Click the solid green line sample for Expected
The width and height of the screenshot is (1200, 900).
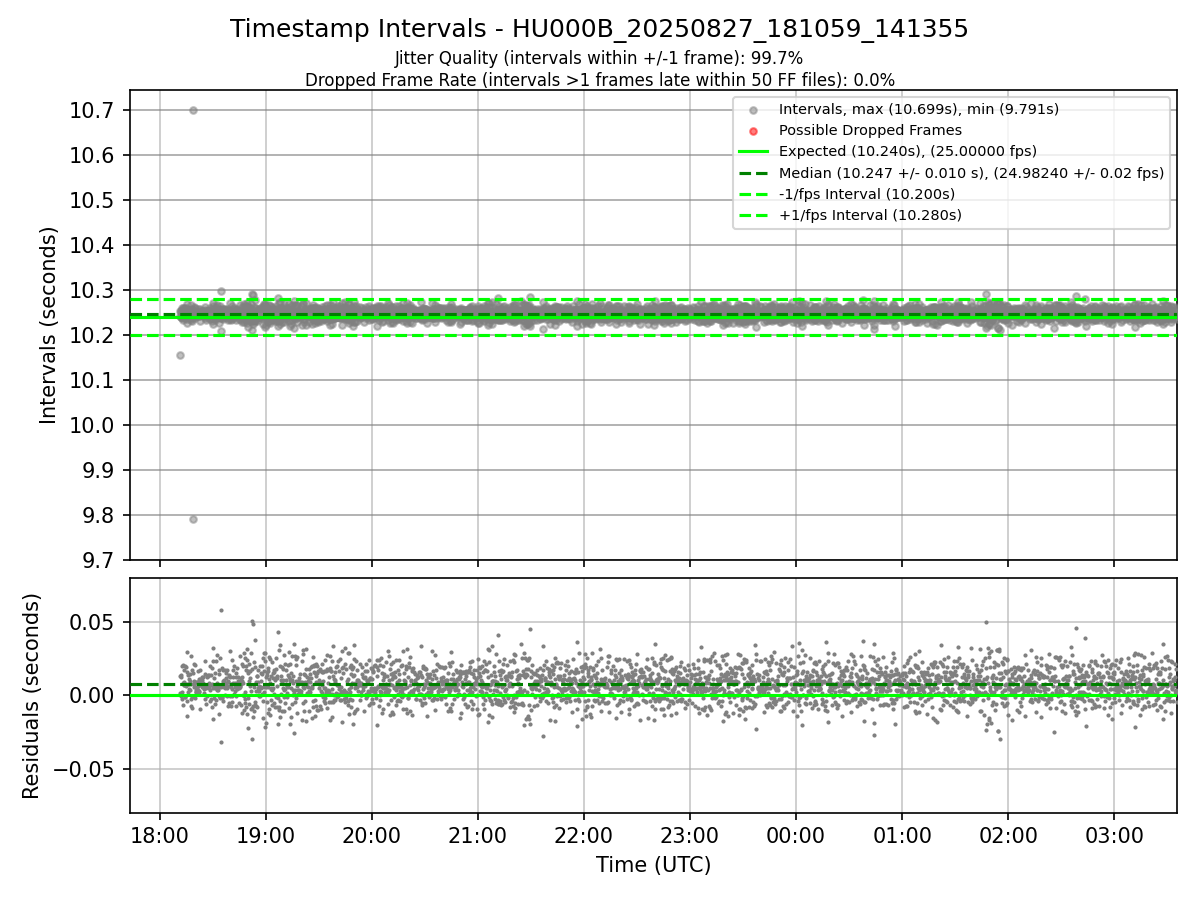click(754, 152)
